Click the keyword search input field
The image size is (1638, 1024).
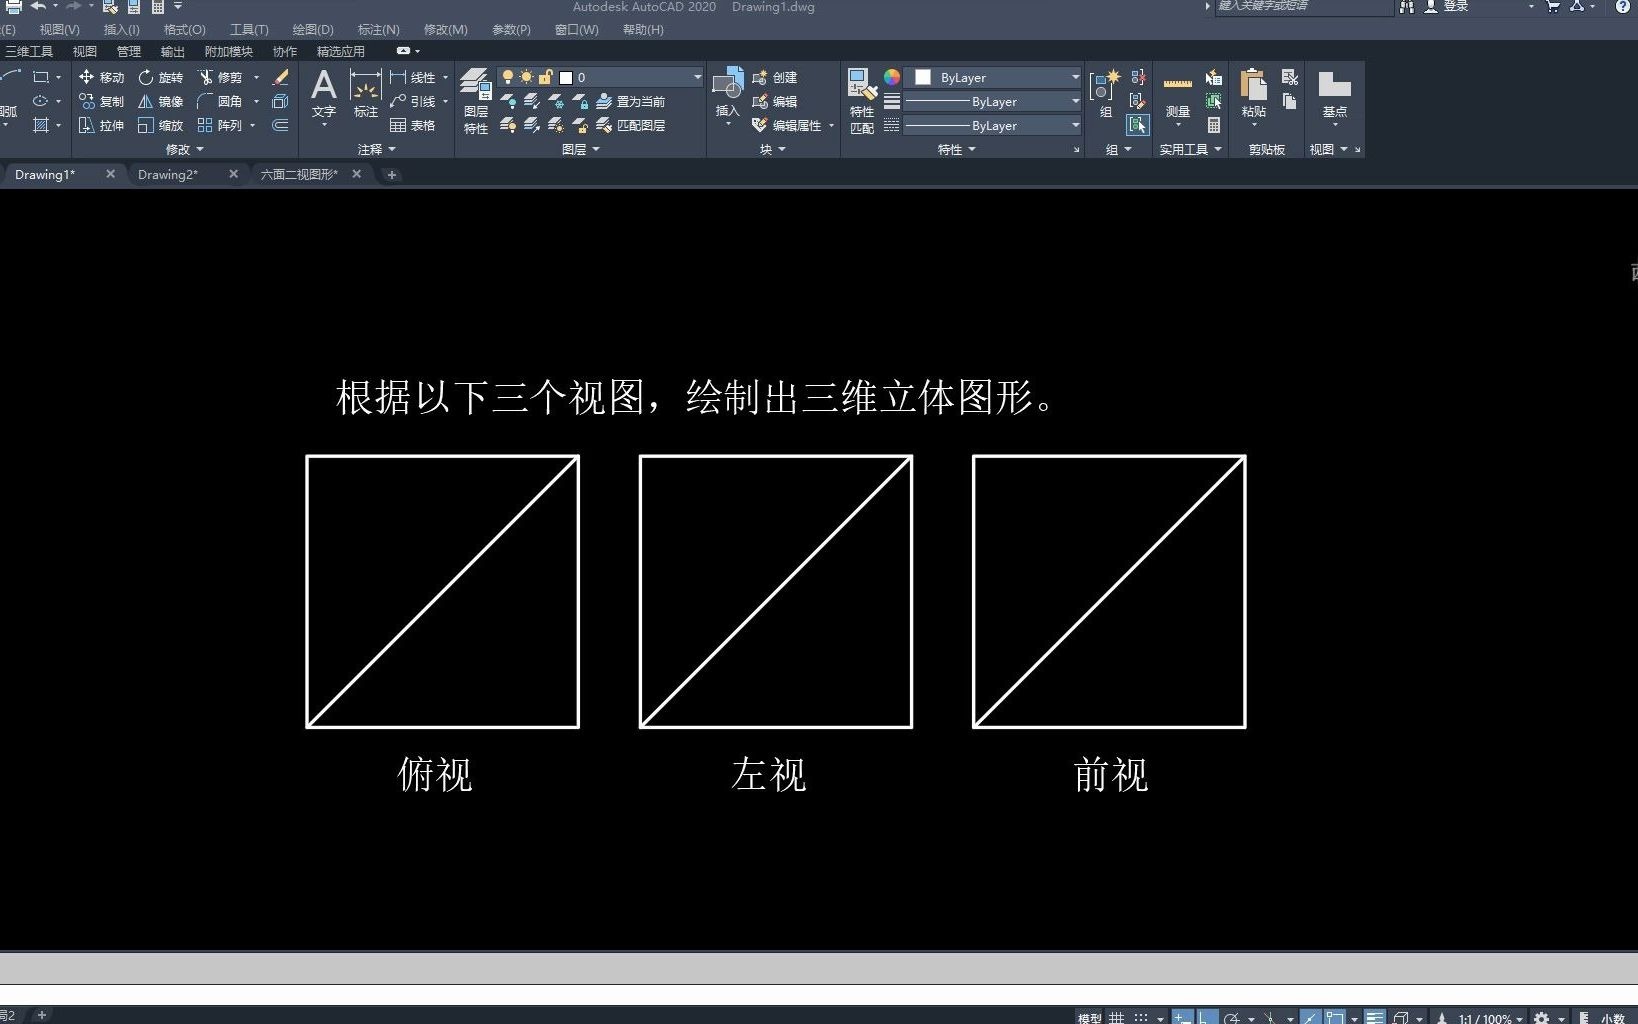click(1303, 7)
